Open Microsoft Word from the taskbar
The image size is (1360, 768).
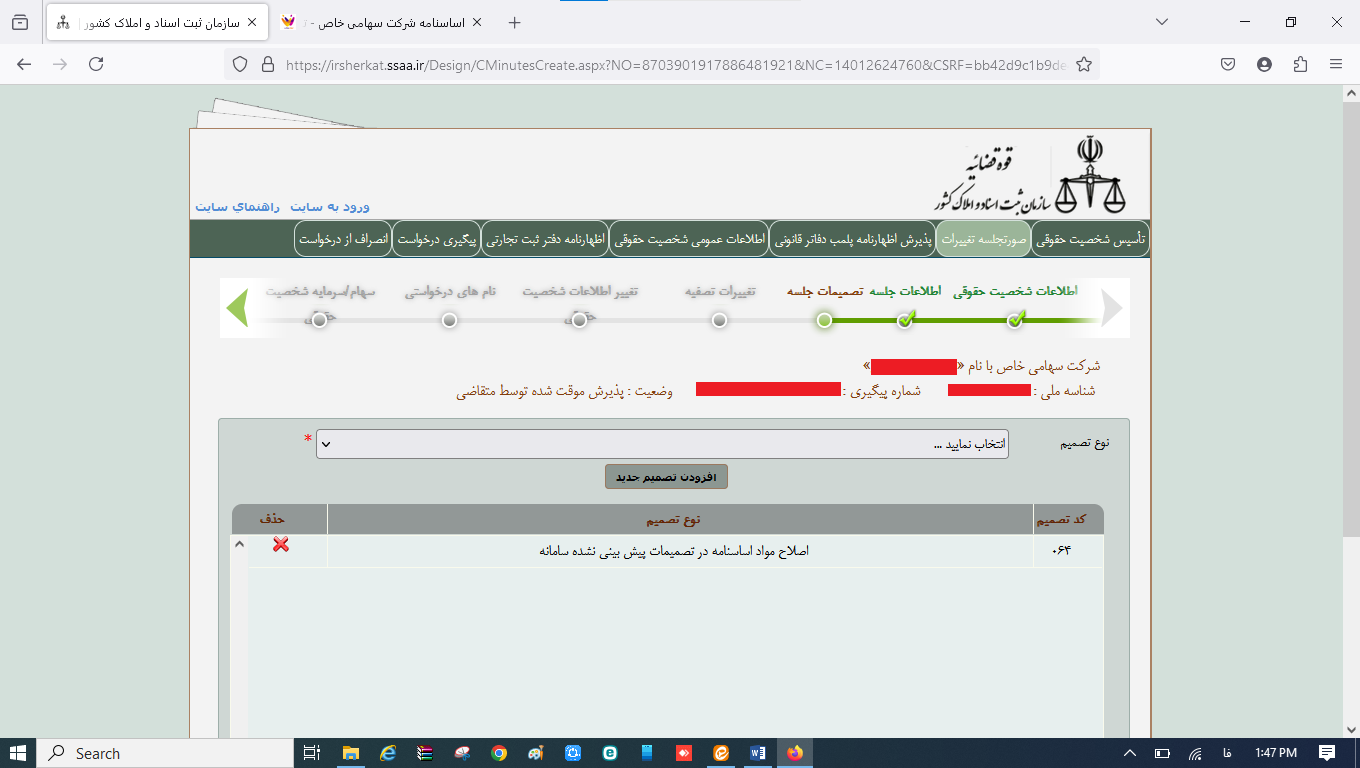tap(757, 753)
